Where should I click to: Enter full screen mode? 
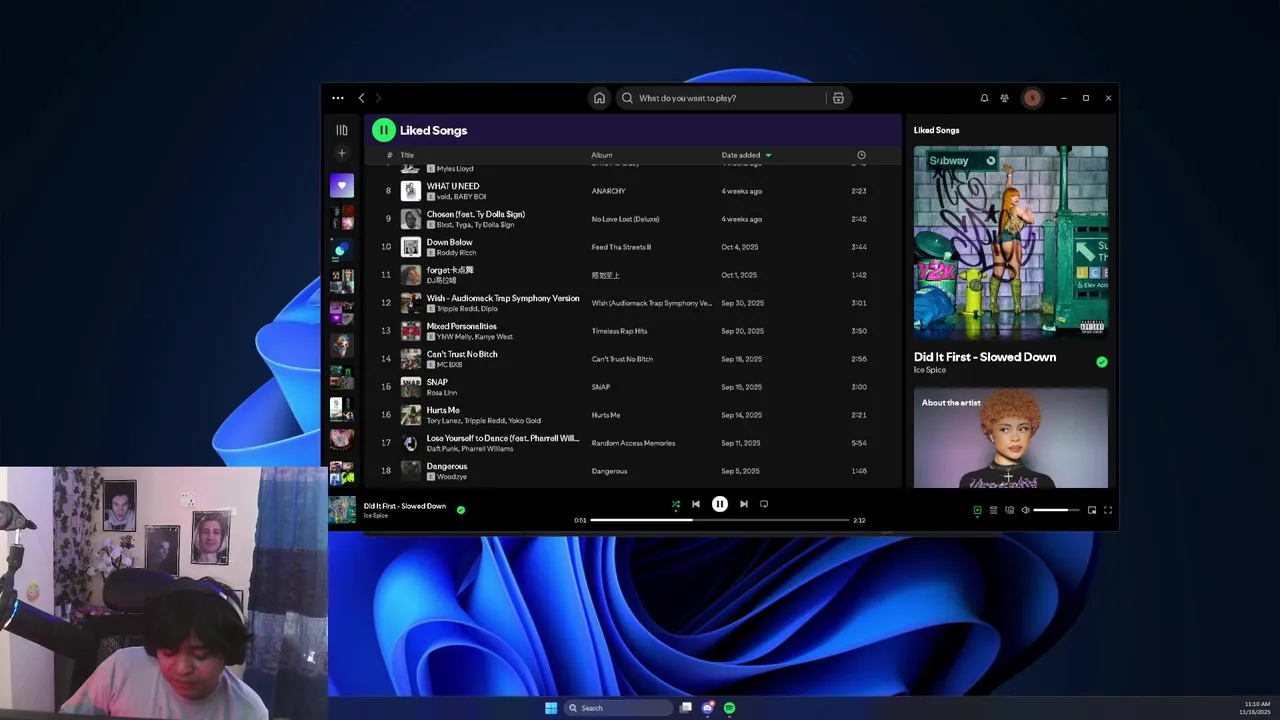1108,510
